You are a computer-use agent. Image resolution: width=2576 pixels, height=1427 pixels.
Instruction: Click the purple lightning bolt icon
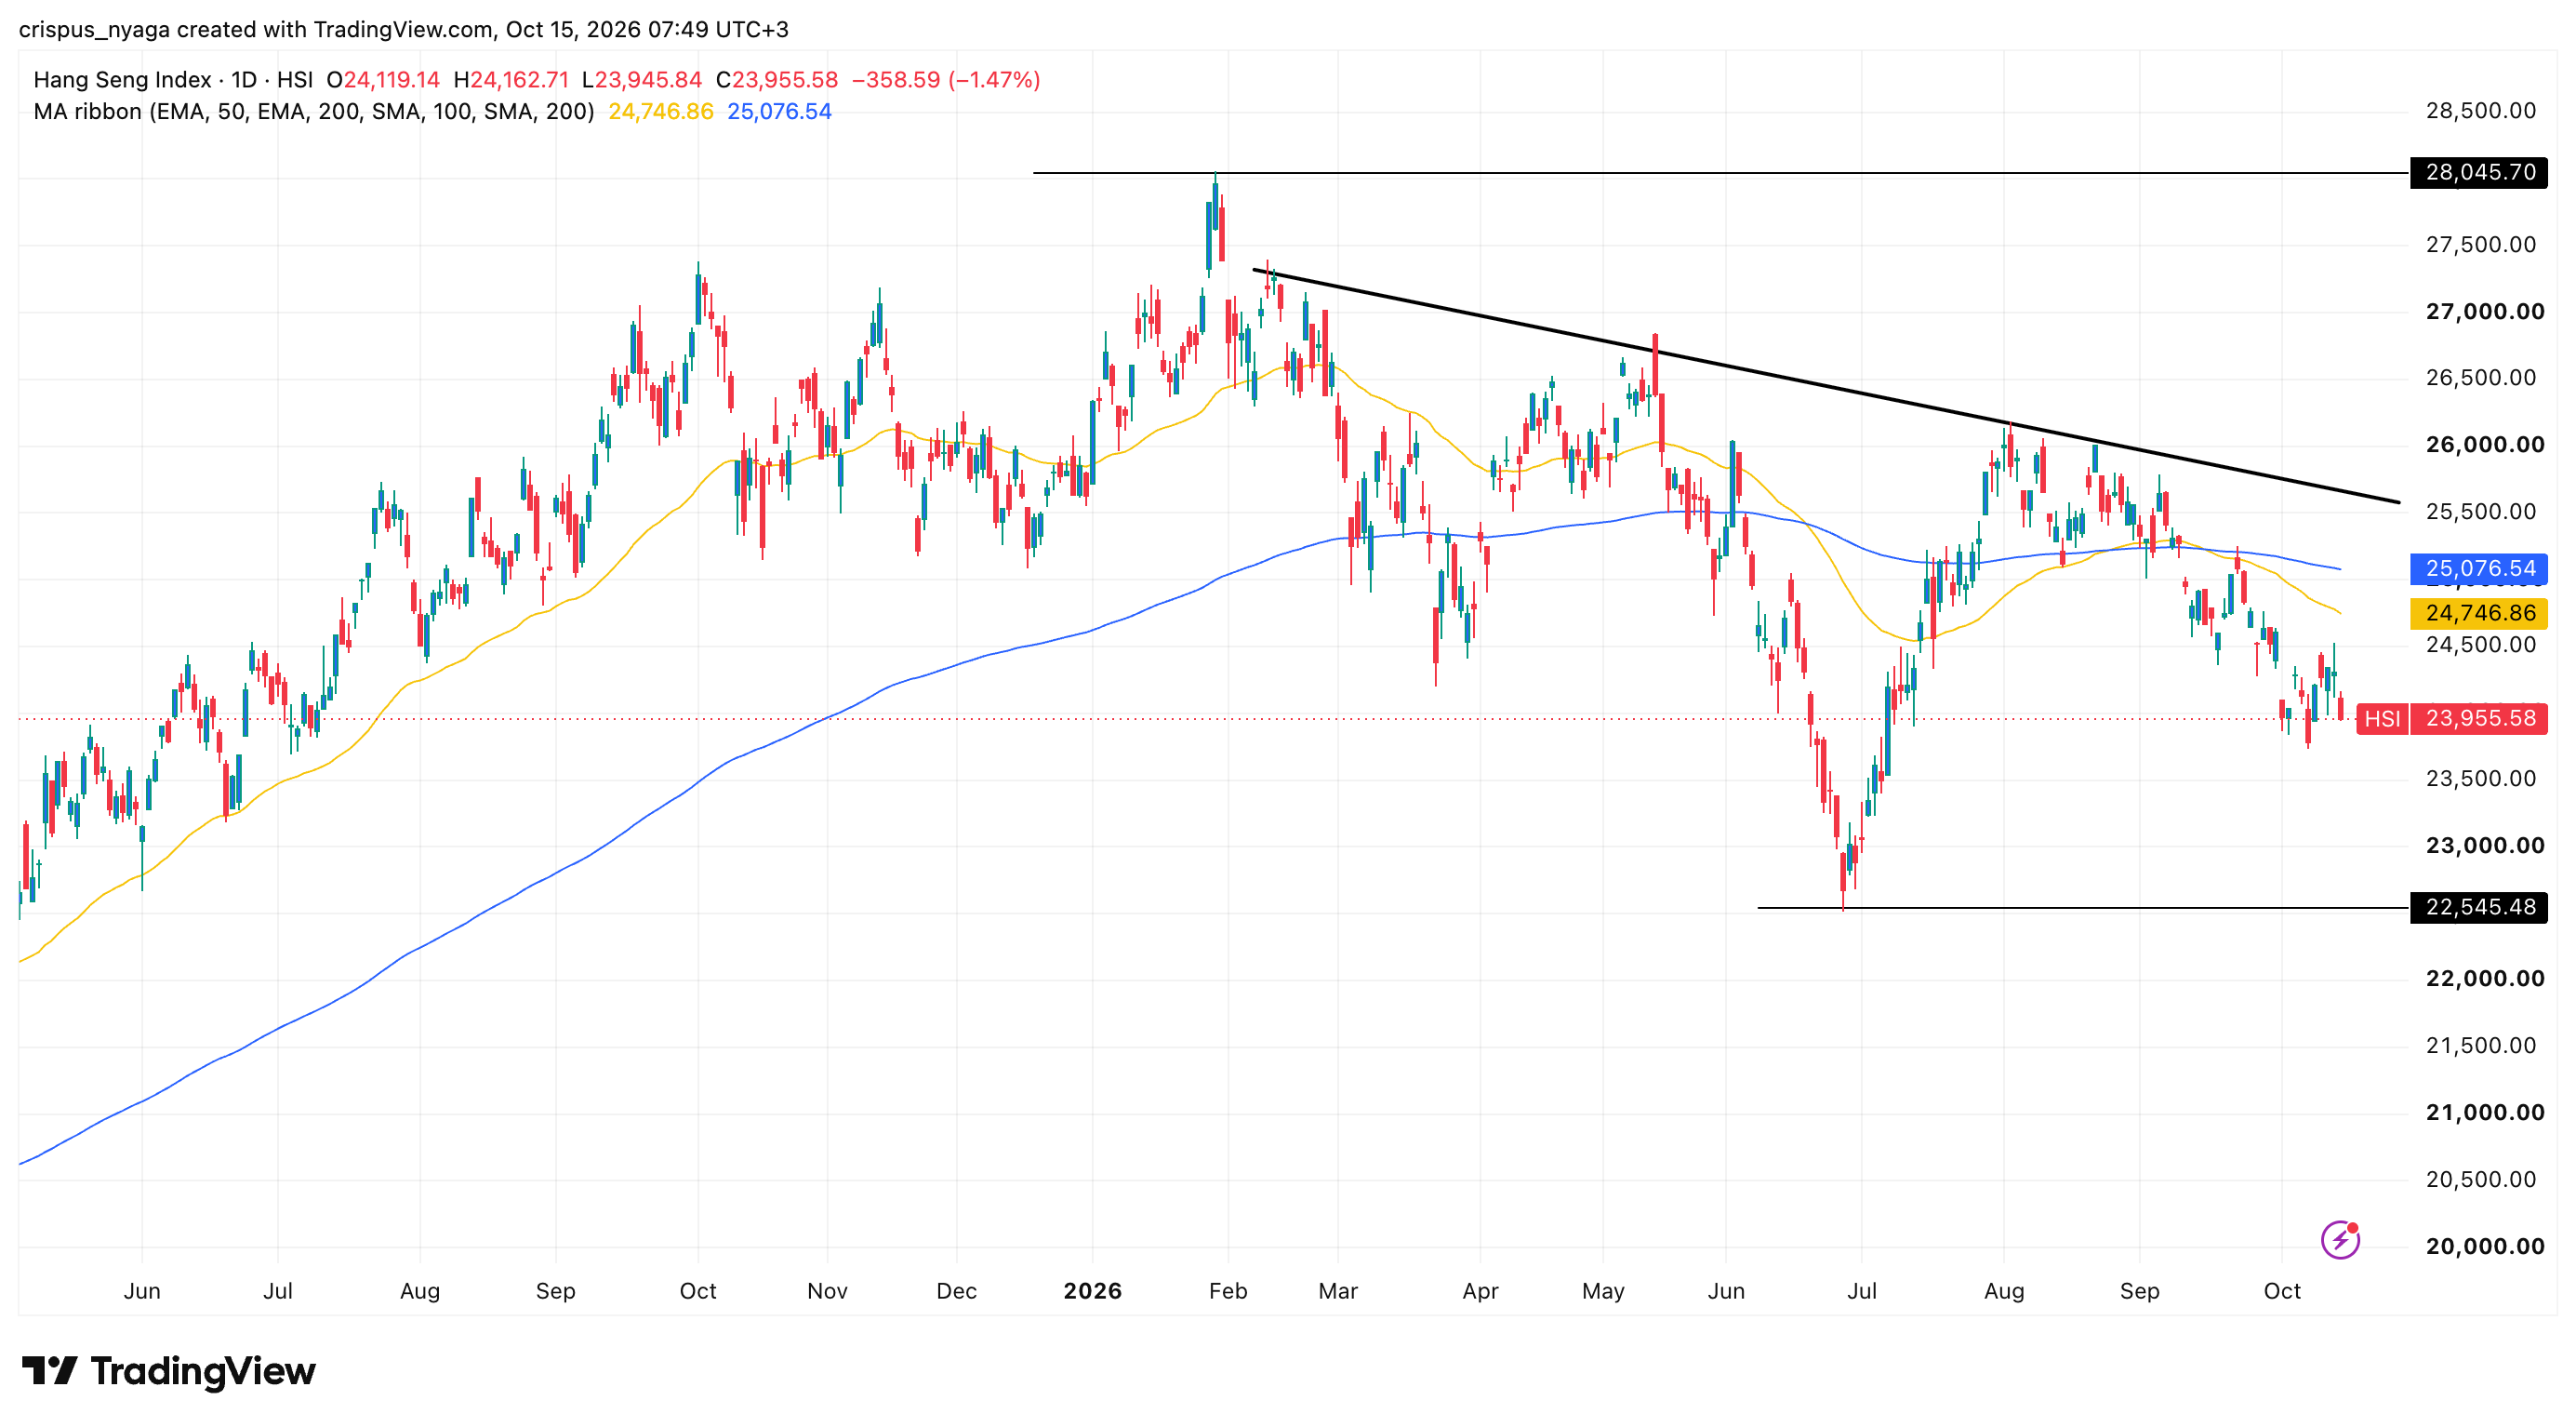tap(2340, 1240)
